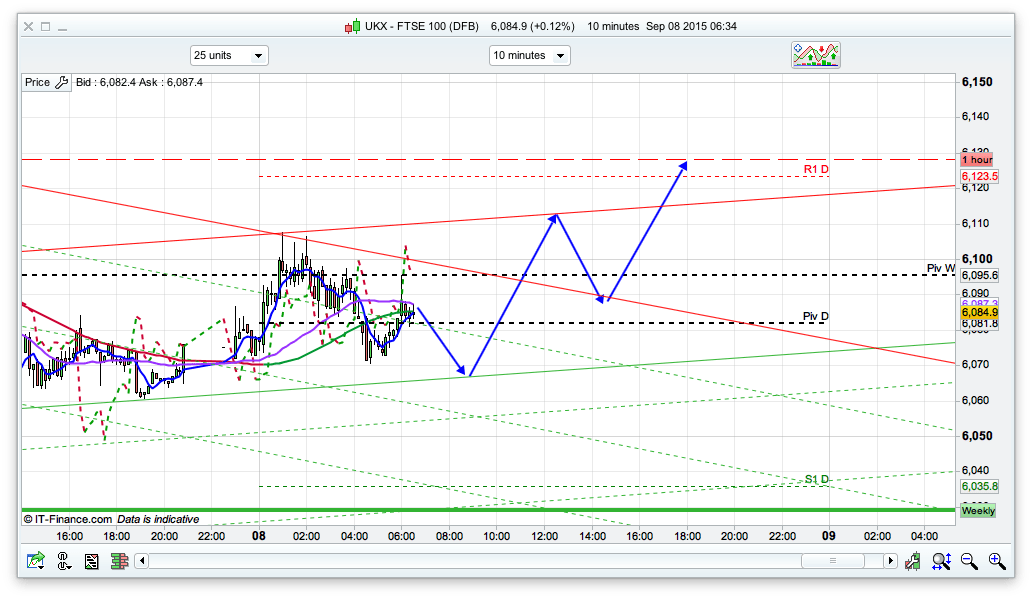Open the indicators and trading tools icon

(x=815, y=55)
